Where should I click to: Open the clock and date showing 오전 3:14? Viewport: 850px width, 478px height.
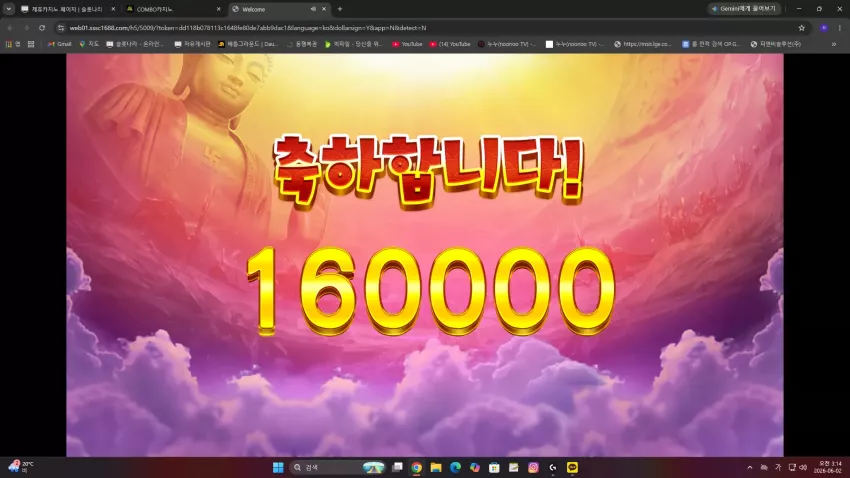point(830,467)
